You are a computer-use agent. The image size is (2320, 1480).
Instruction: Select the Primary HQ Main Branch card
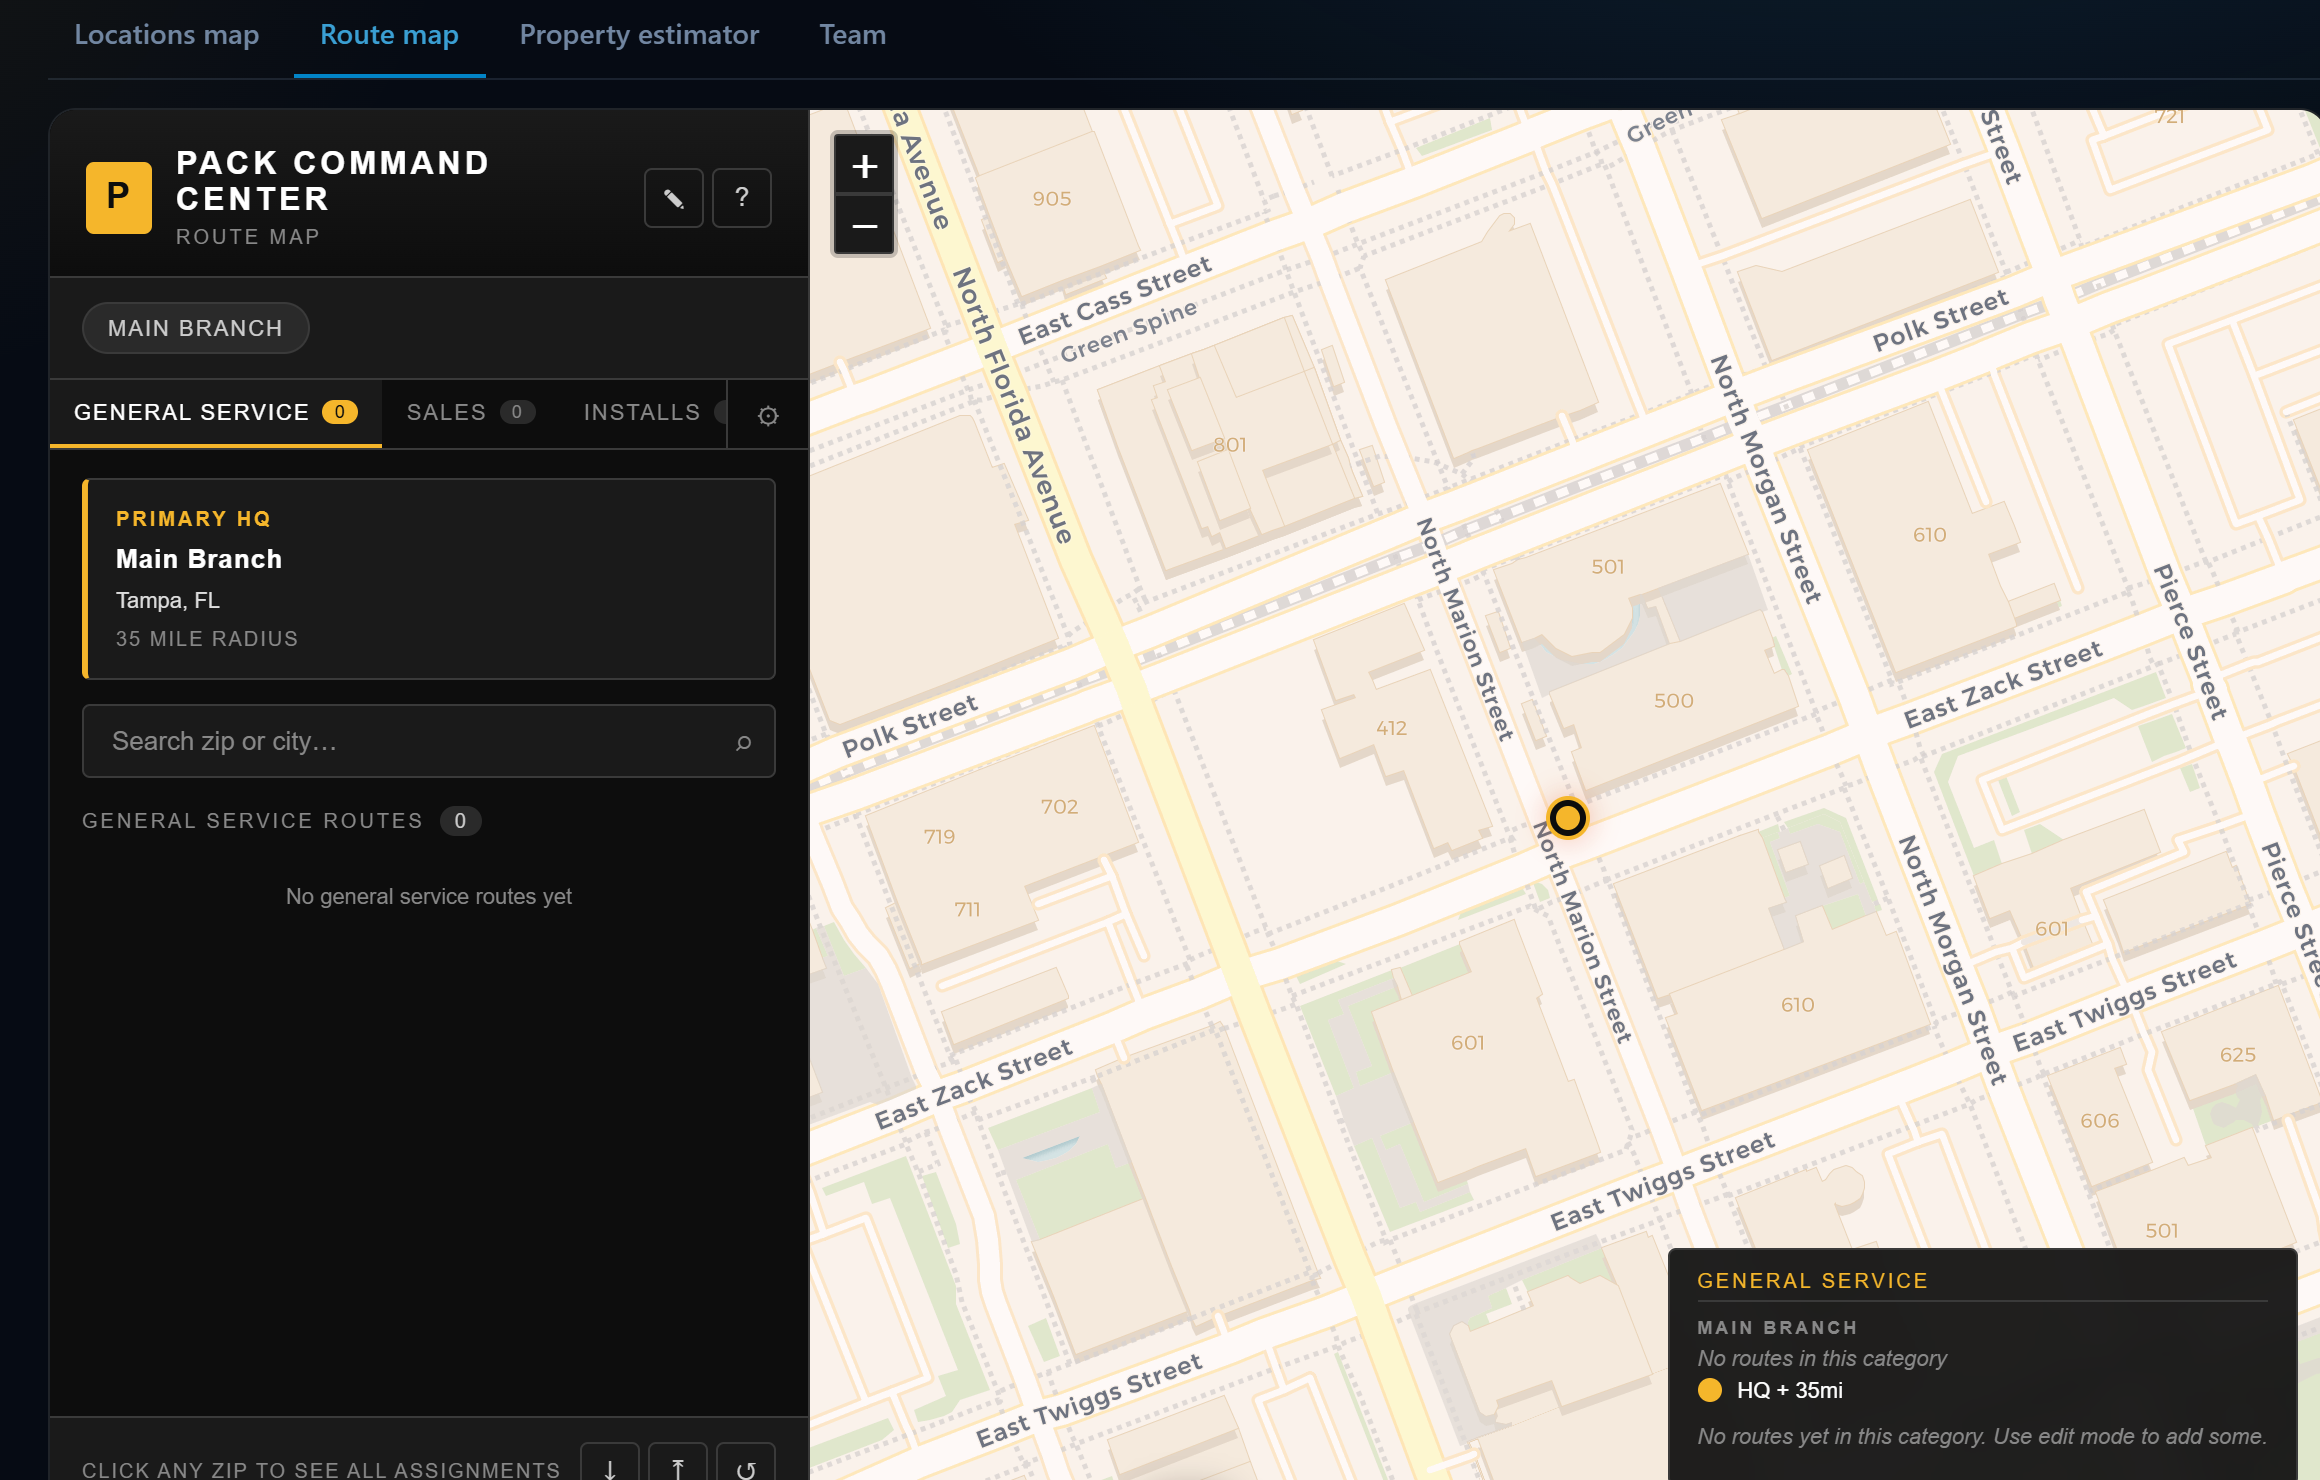(429, 579)
